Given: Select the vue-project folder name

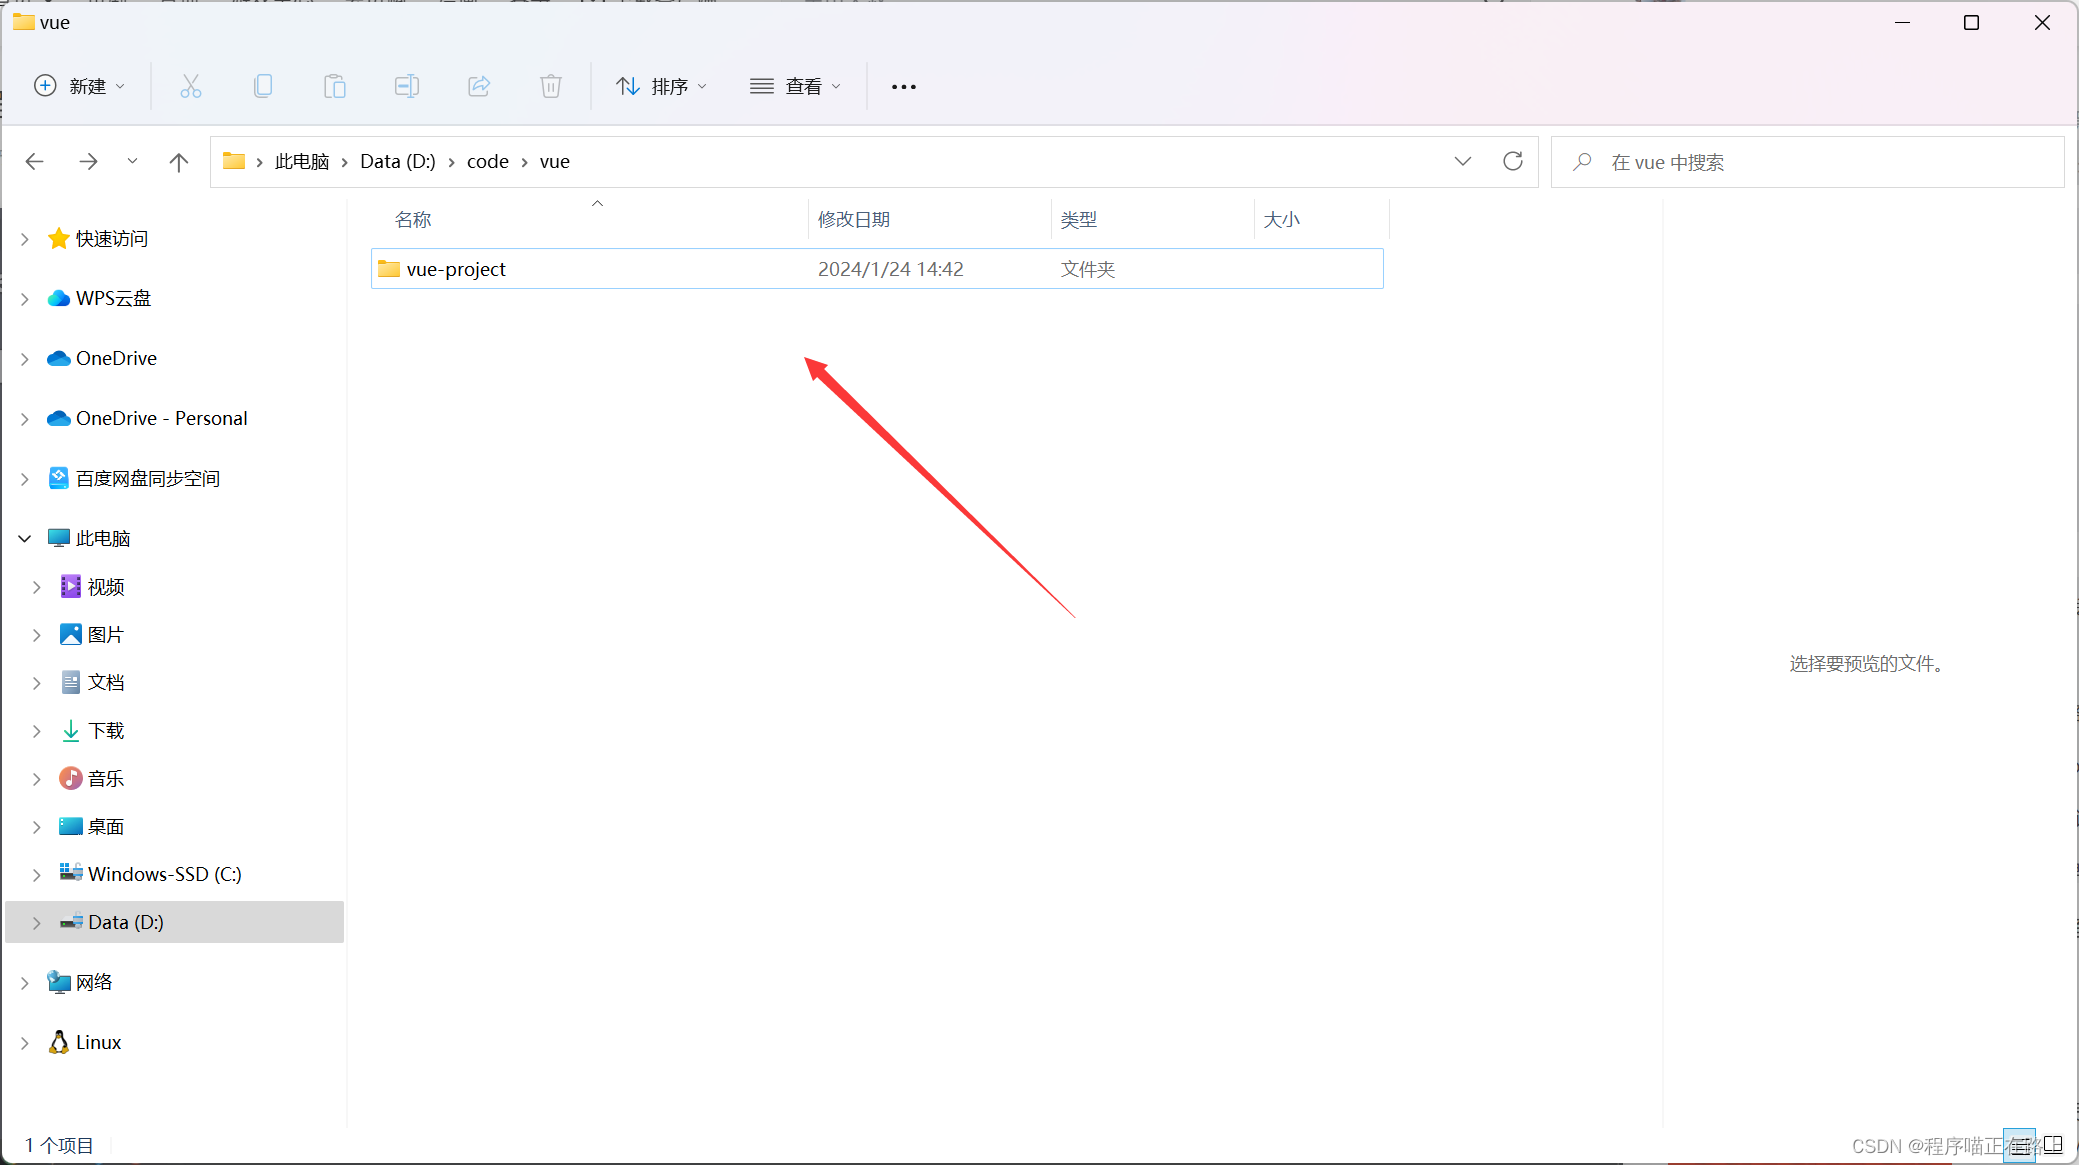Looking at the screenshot, I should [456, 269].
